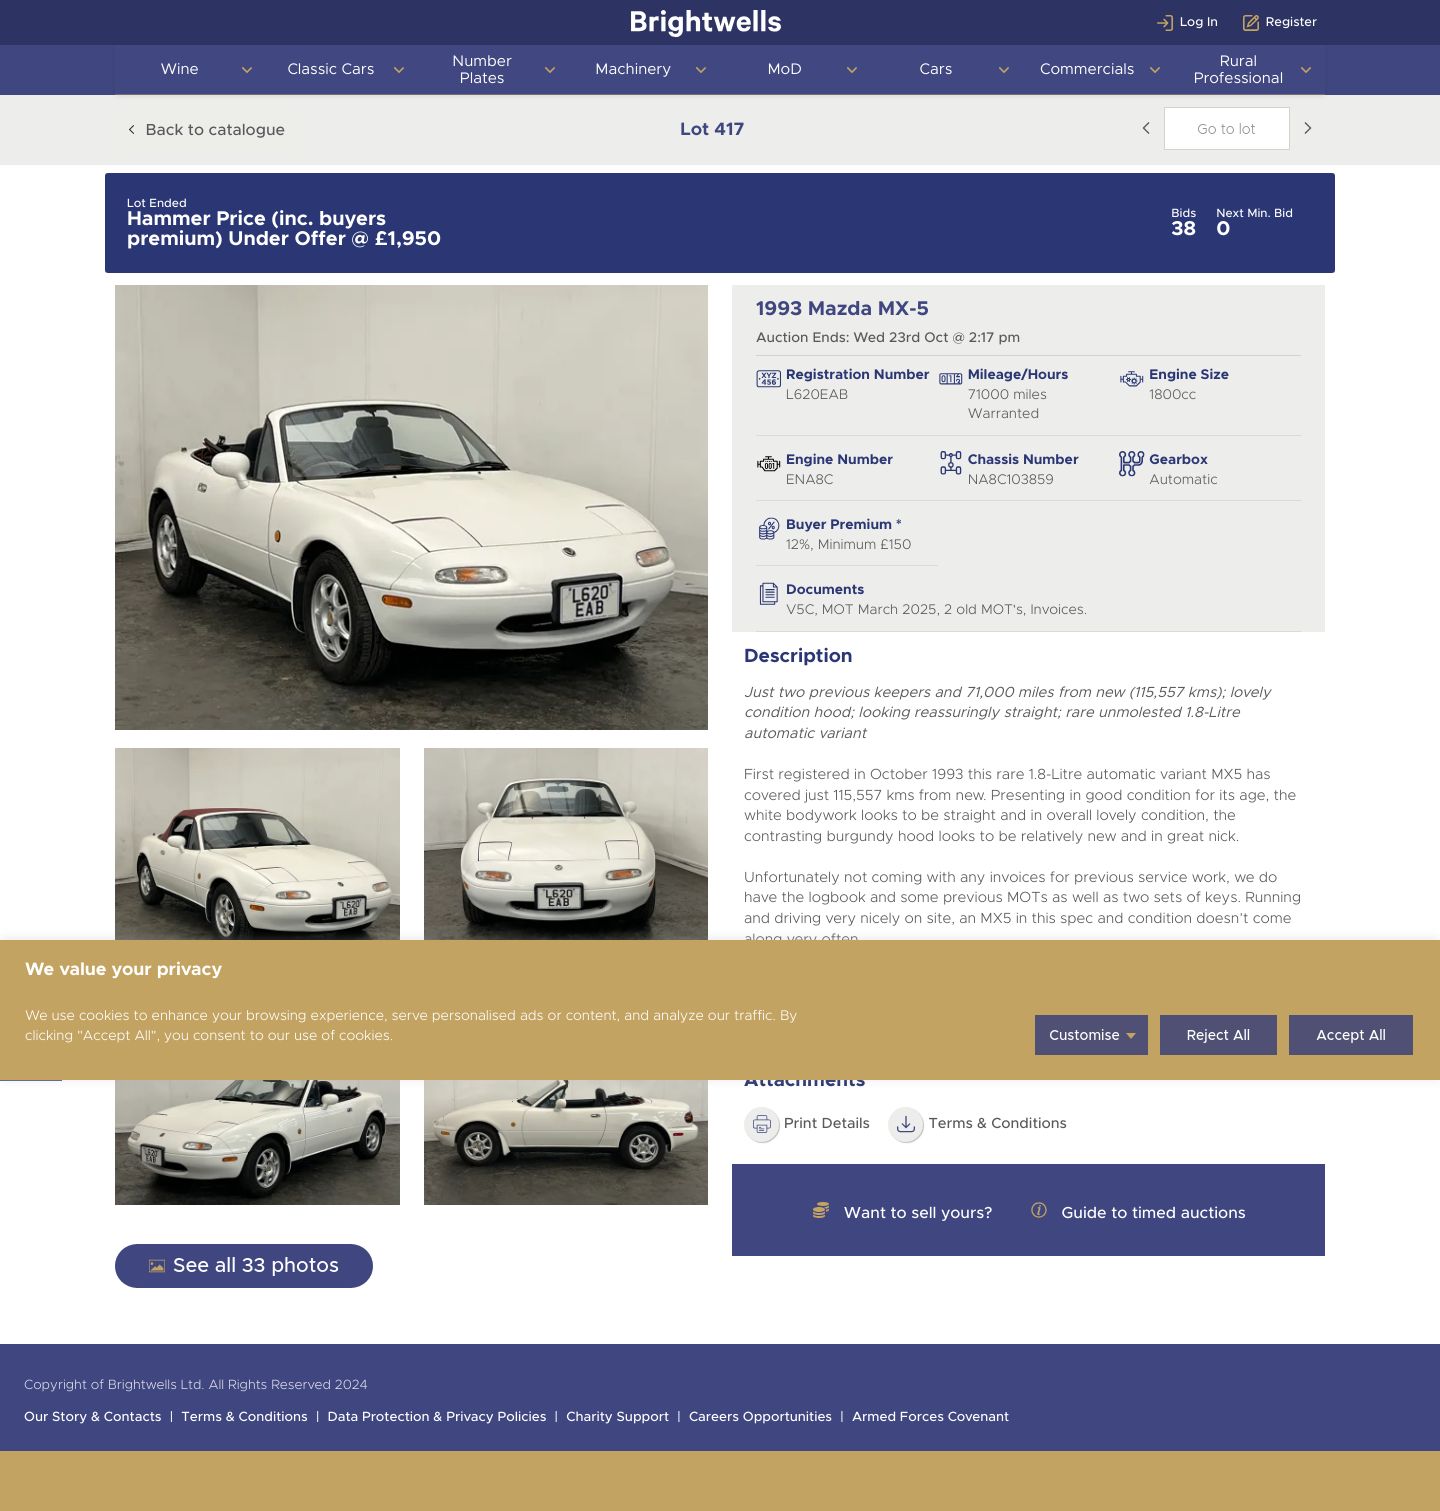The image size is (1440, 1511).
Task: Click the 1993 Mazda MX-5 title
Action: (842, 309)
